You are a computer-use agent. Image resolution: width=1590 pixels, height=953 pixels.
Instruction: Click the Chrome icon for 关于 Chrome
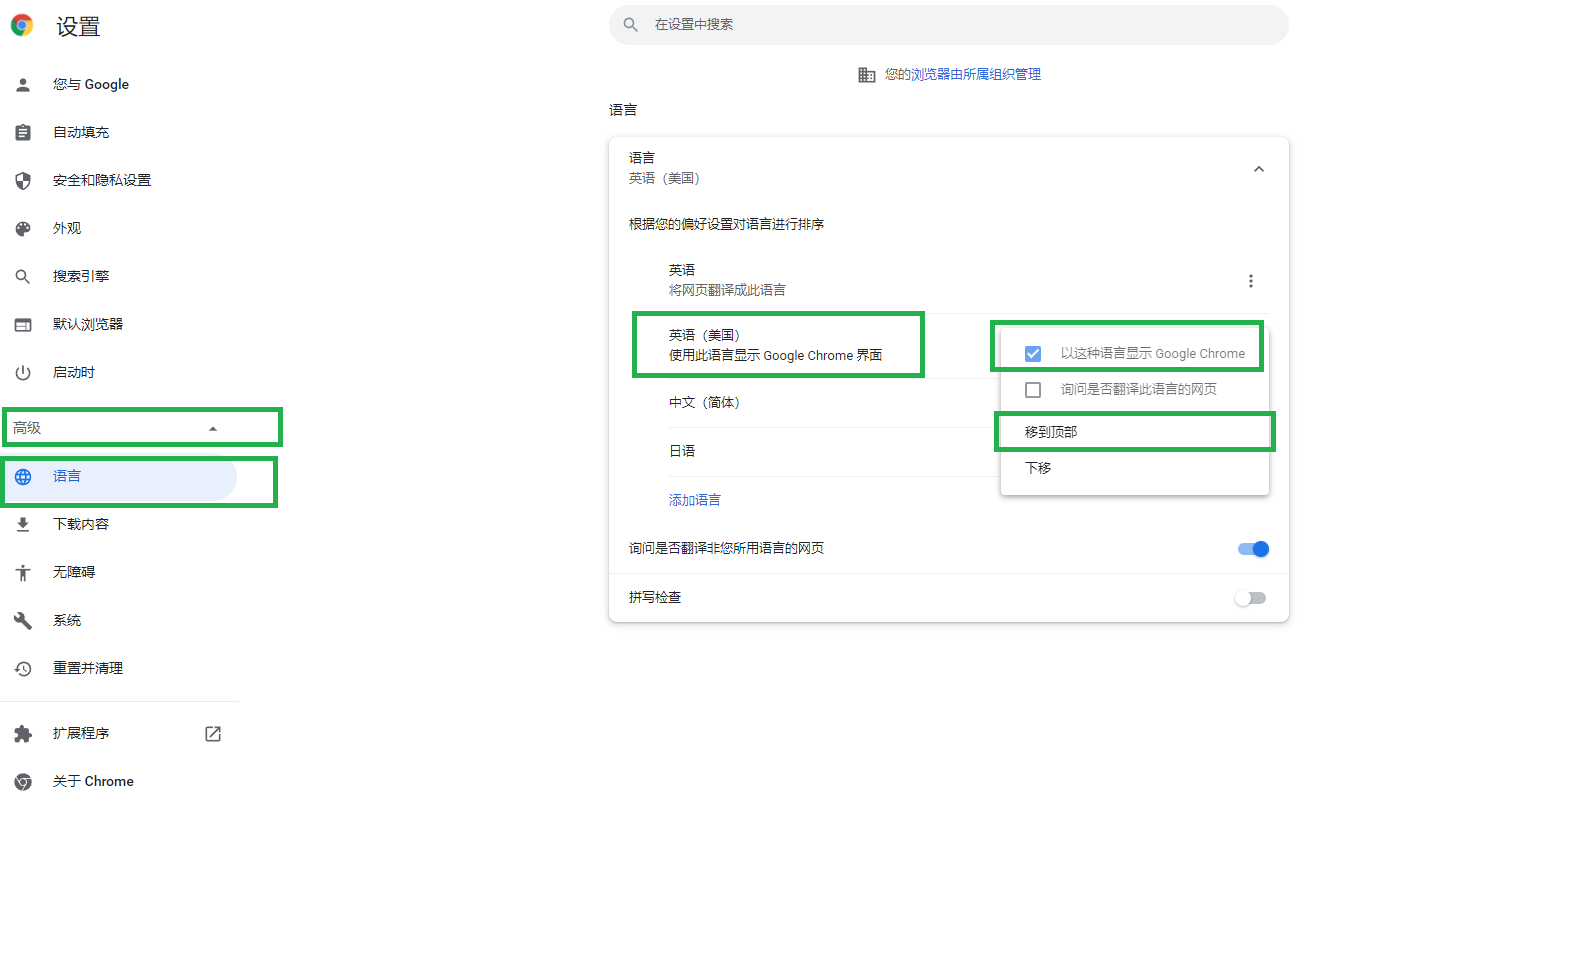23,782
